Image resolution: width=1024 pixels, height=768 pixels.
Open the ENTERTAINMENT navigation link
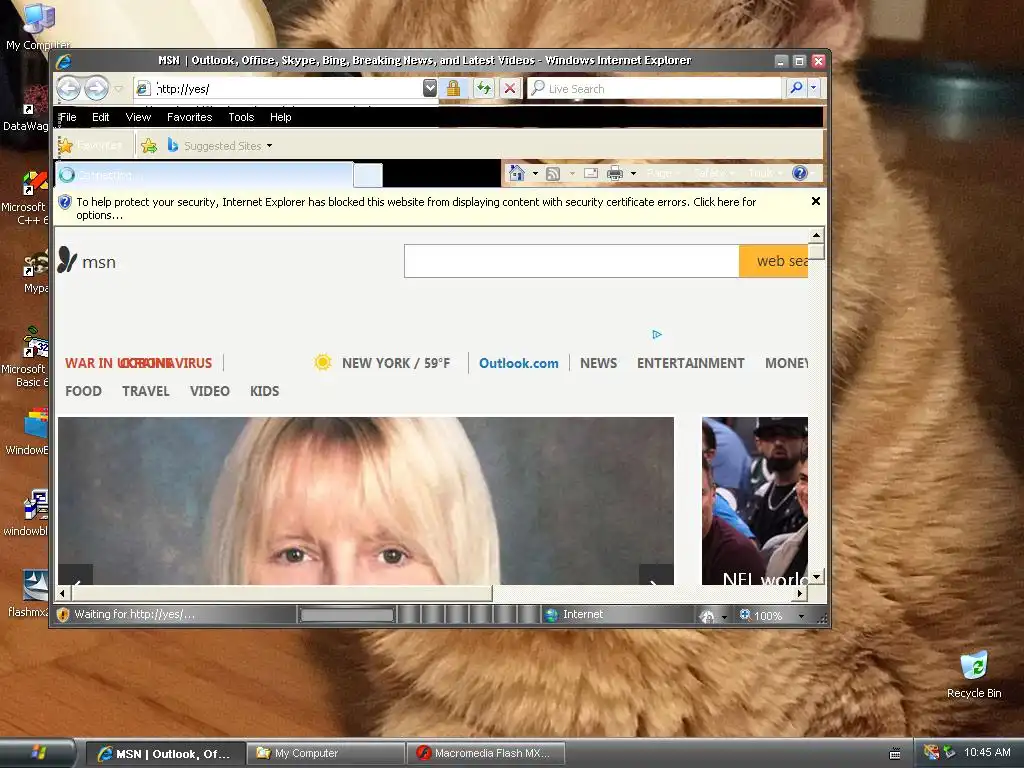point(690,363)
